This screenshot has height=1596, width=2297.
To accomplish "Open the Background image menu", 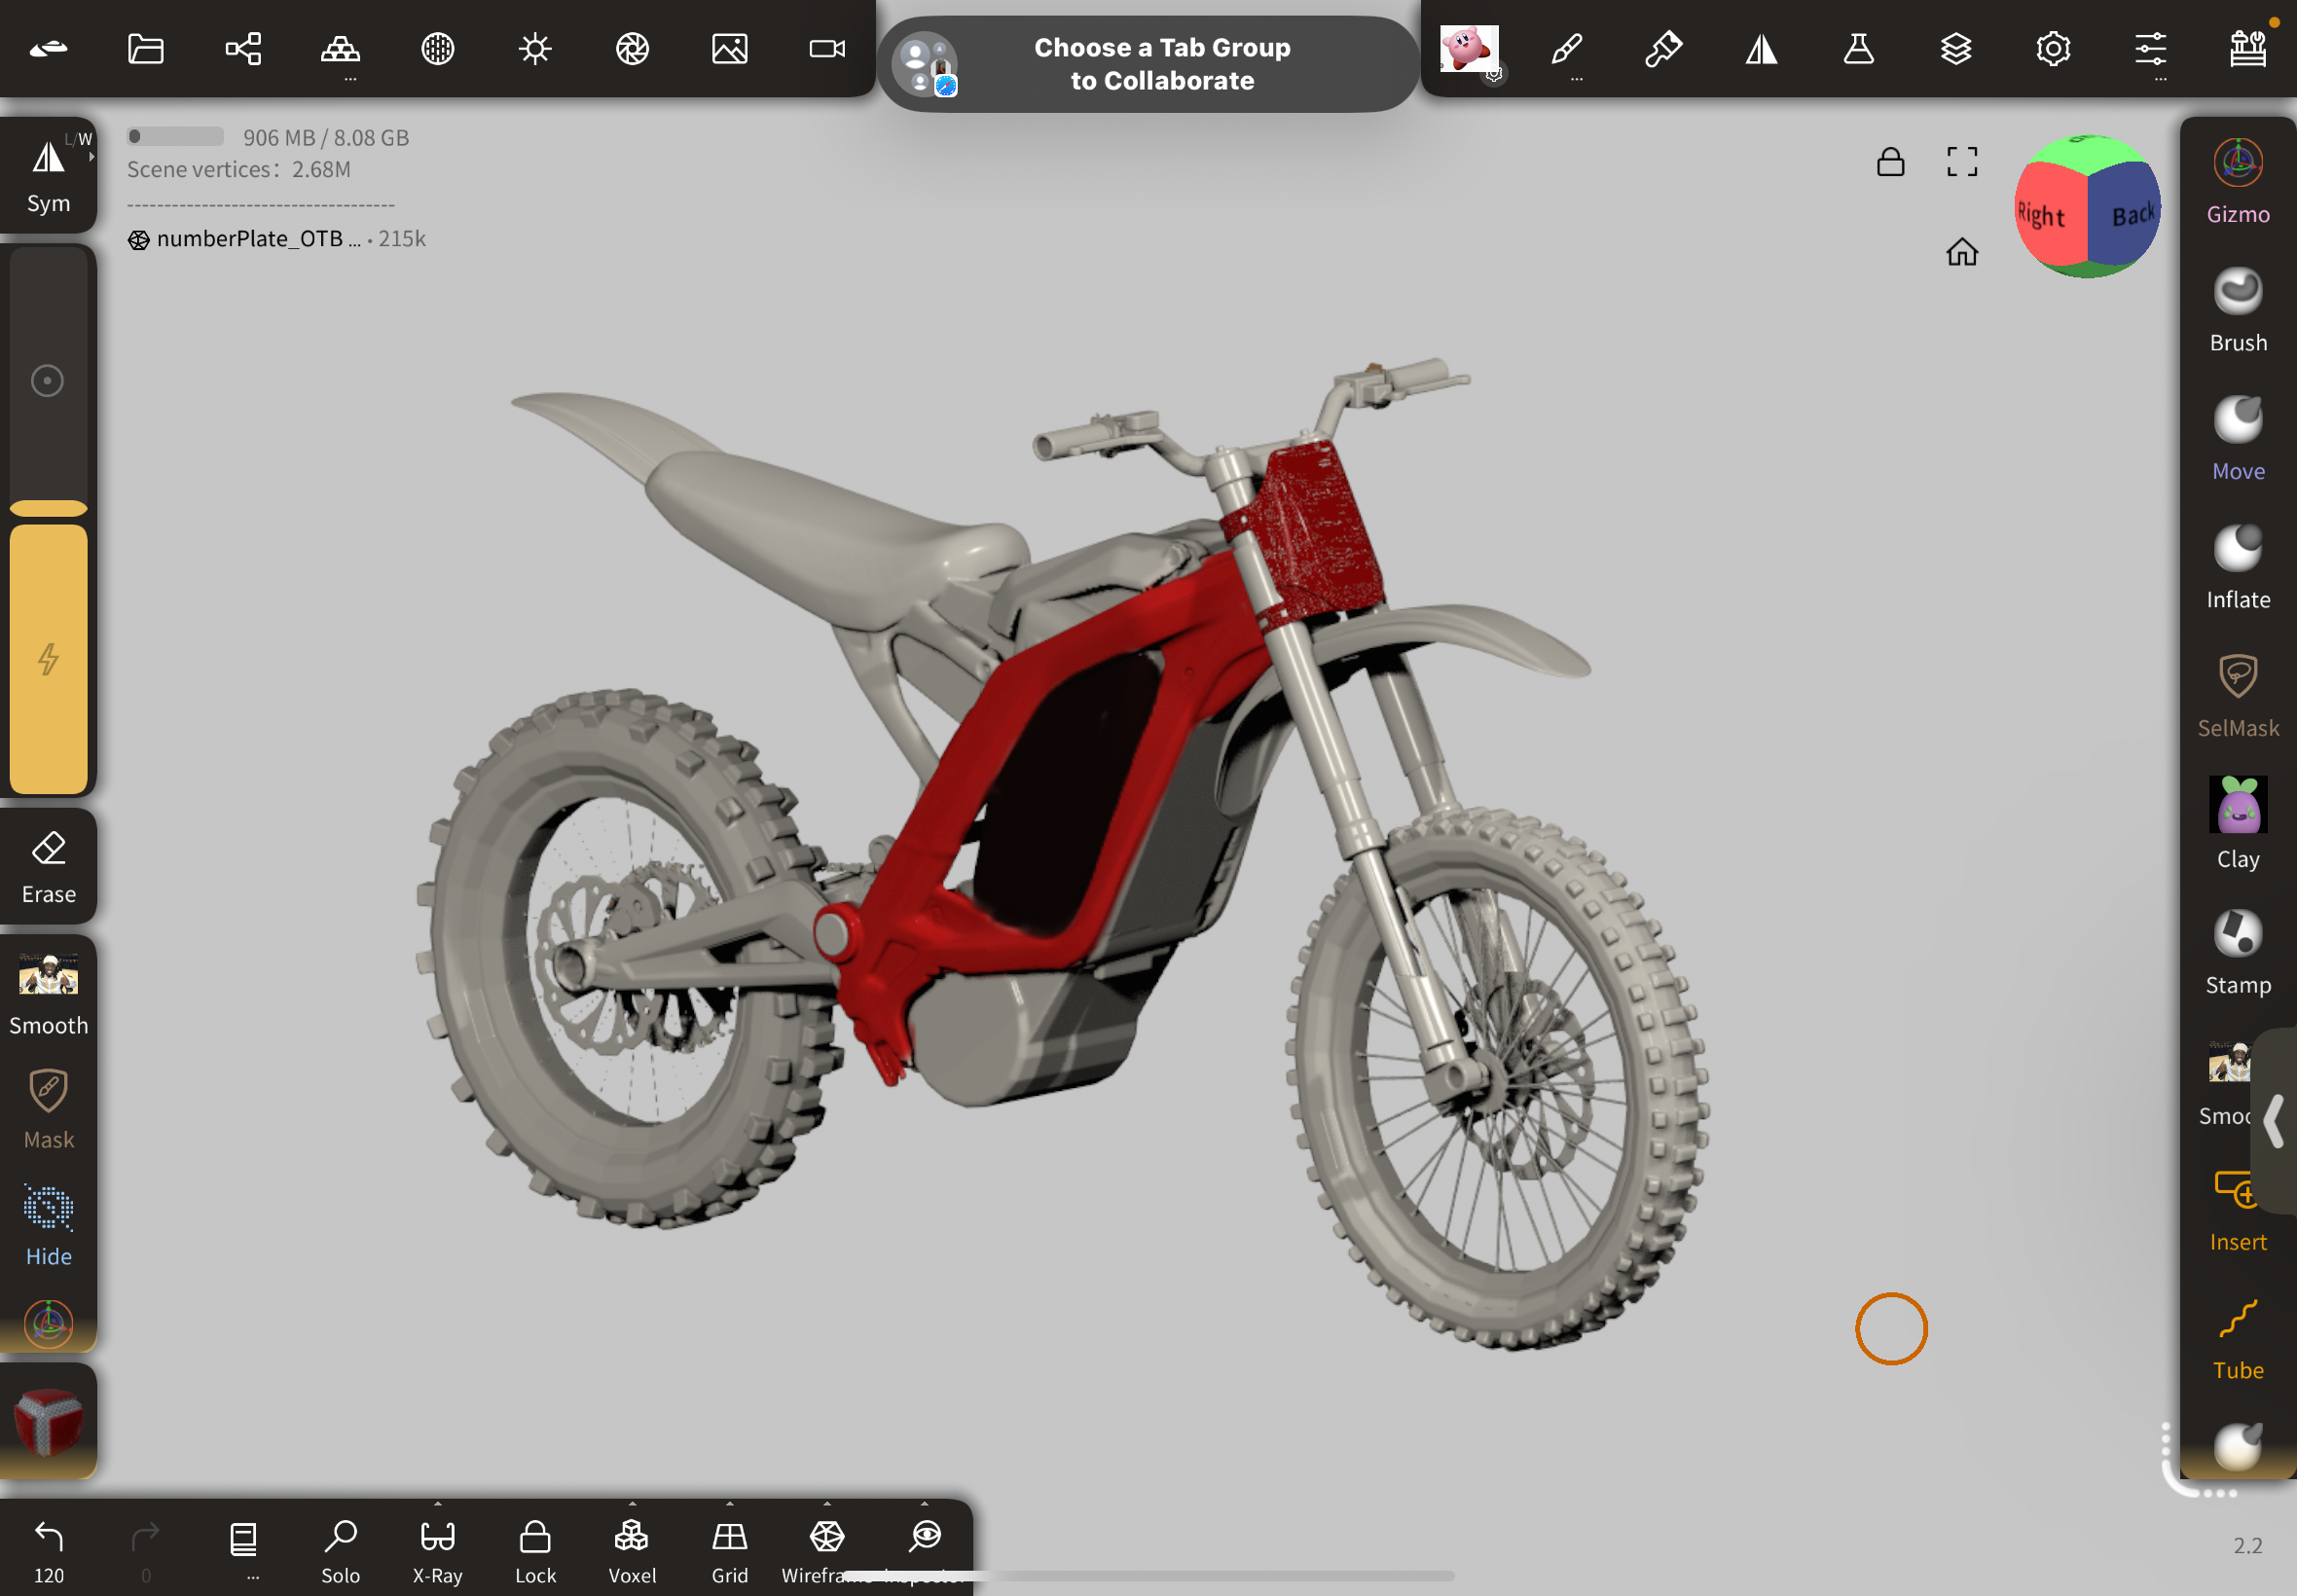I will click(730, 48).
